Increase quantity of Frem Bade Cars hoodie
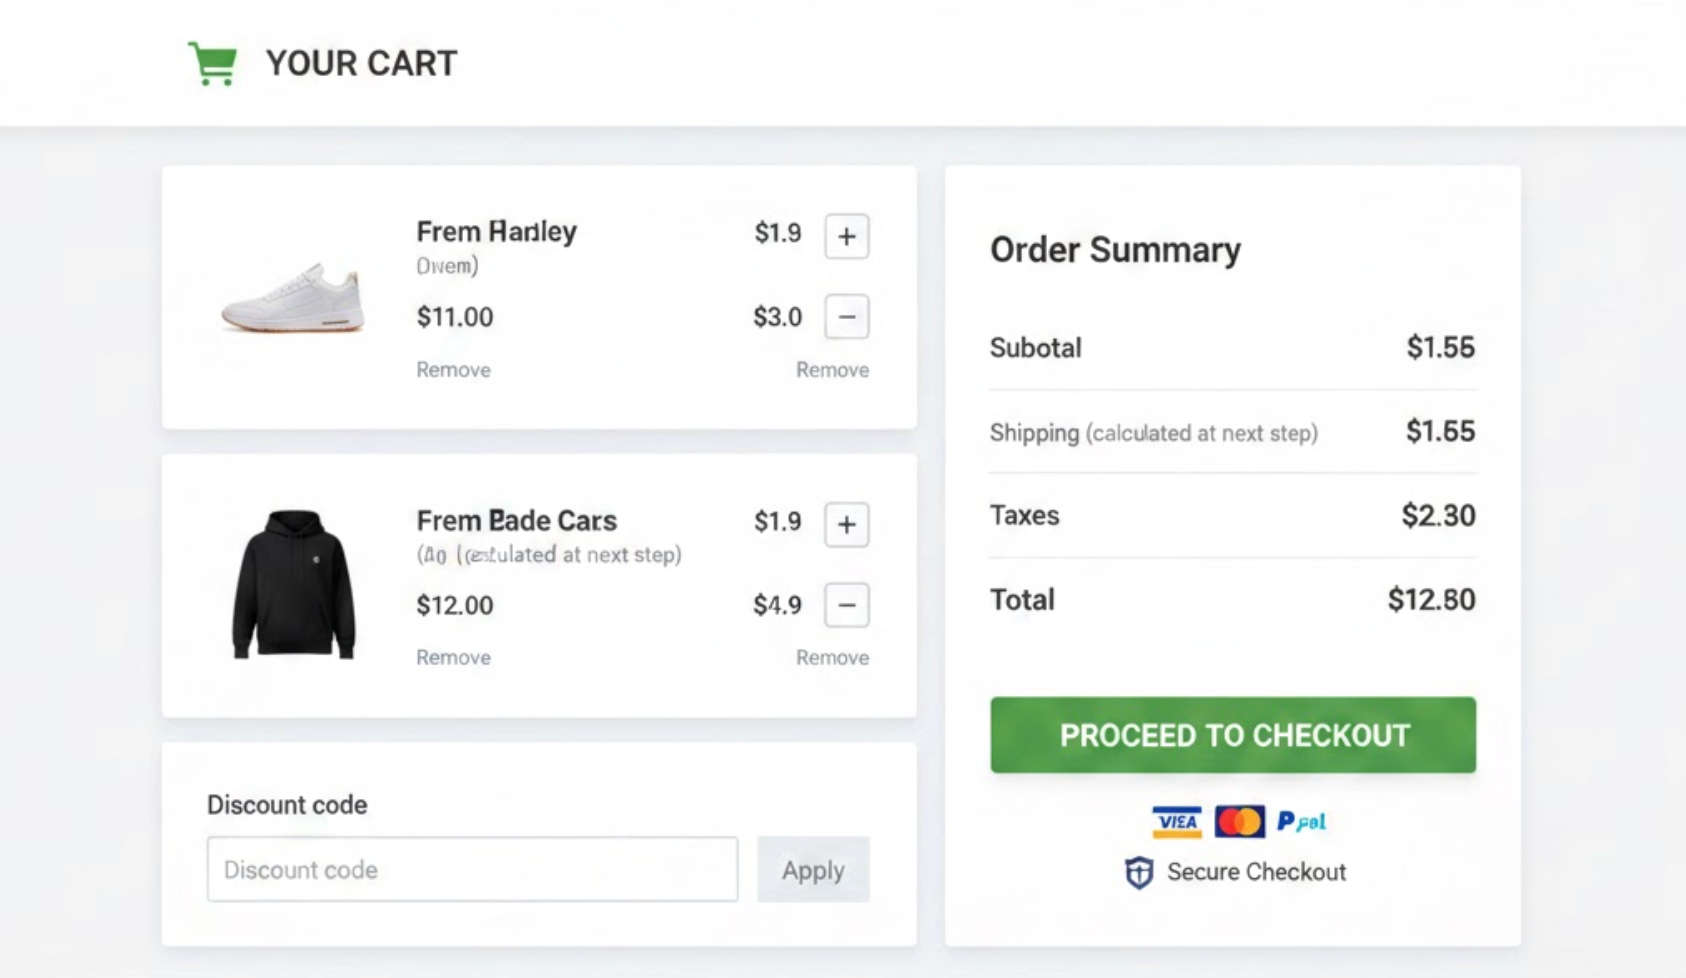Screen dimensions: 1686x978 pyautogui.click(x=846, y=525)
